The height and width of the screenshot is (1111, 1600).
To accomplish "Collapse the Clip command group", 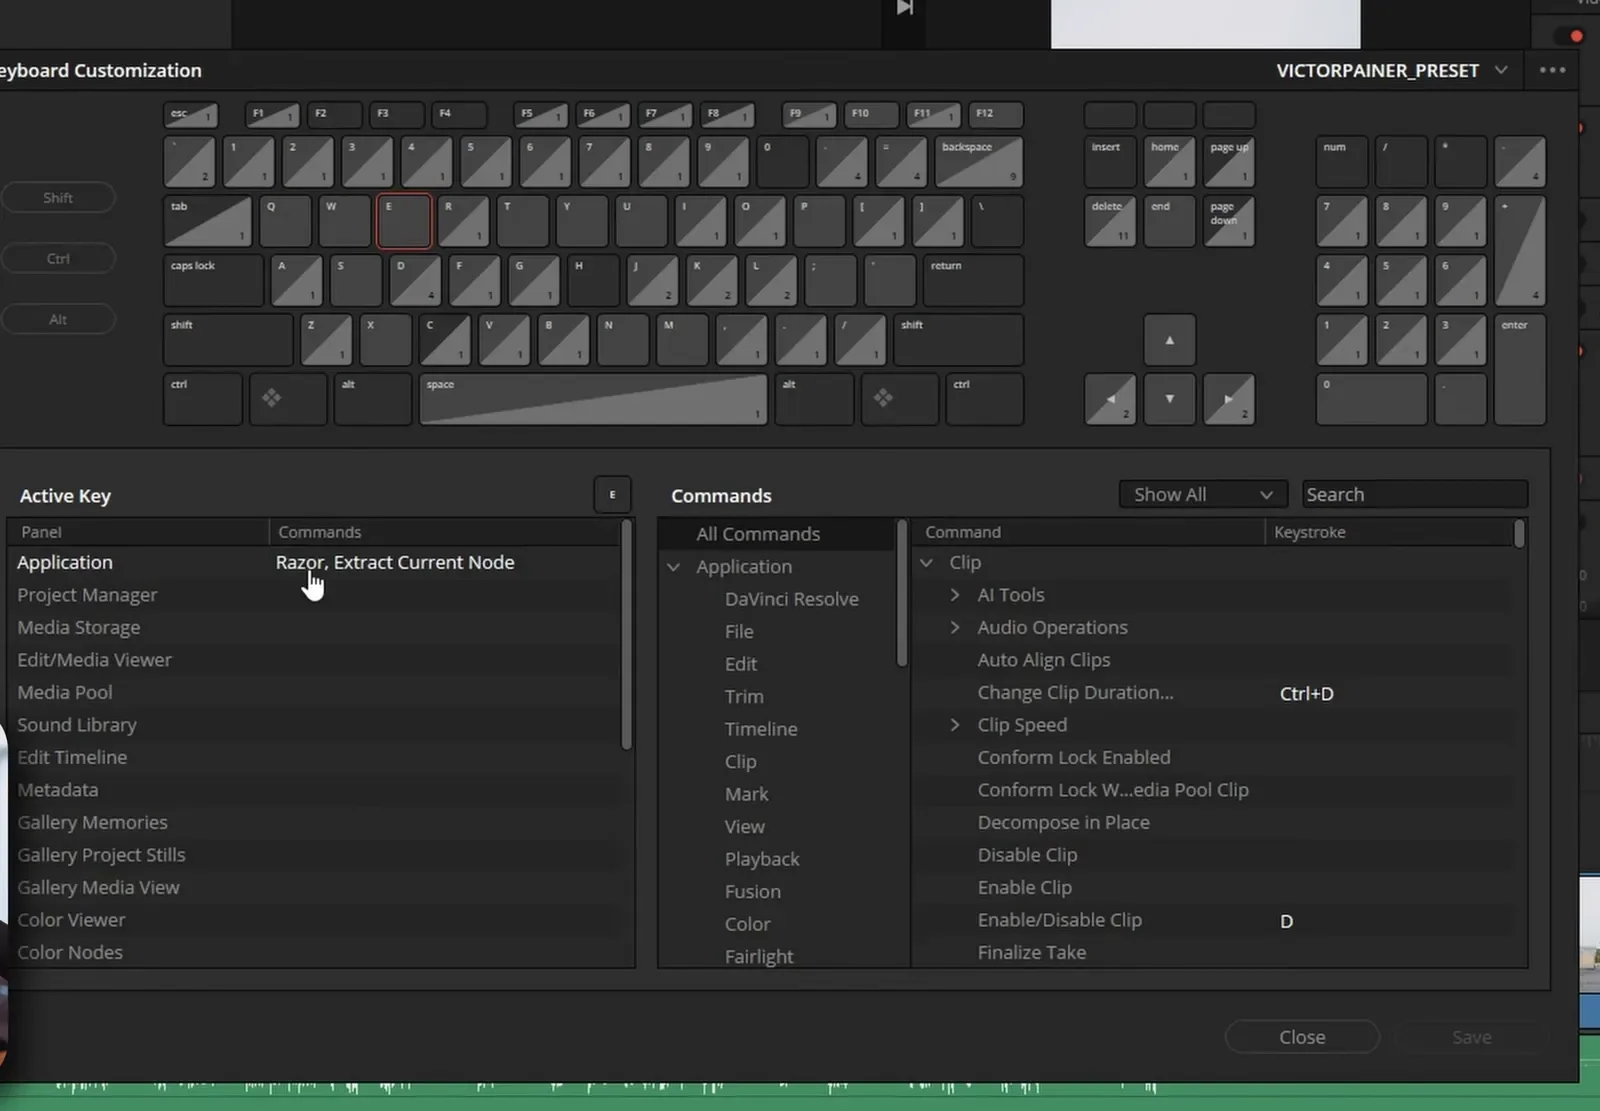I will pos(927,563).
